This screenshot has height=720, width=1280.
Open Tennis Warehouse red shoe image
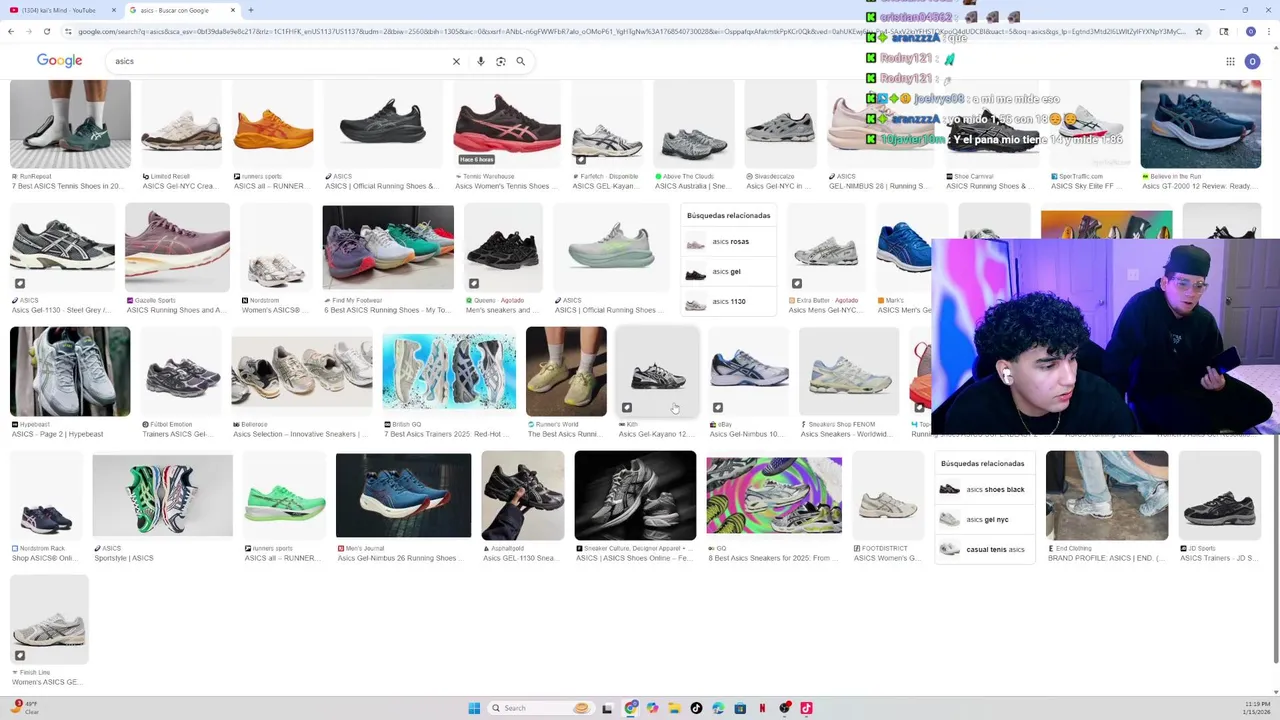point(507,124)
